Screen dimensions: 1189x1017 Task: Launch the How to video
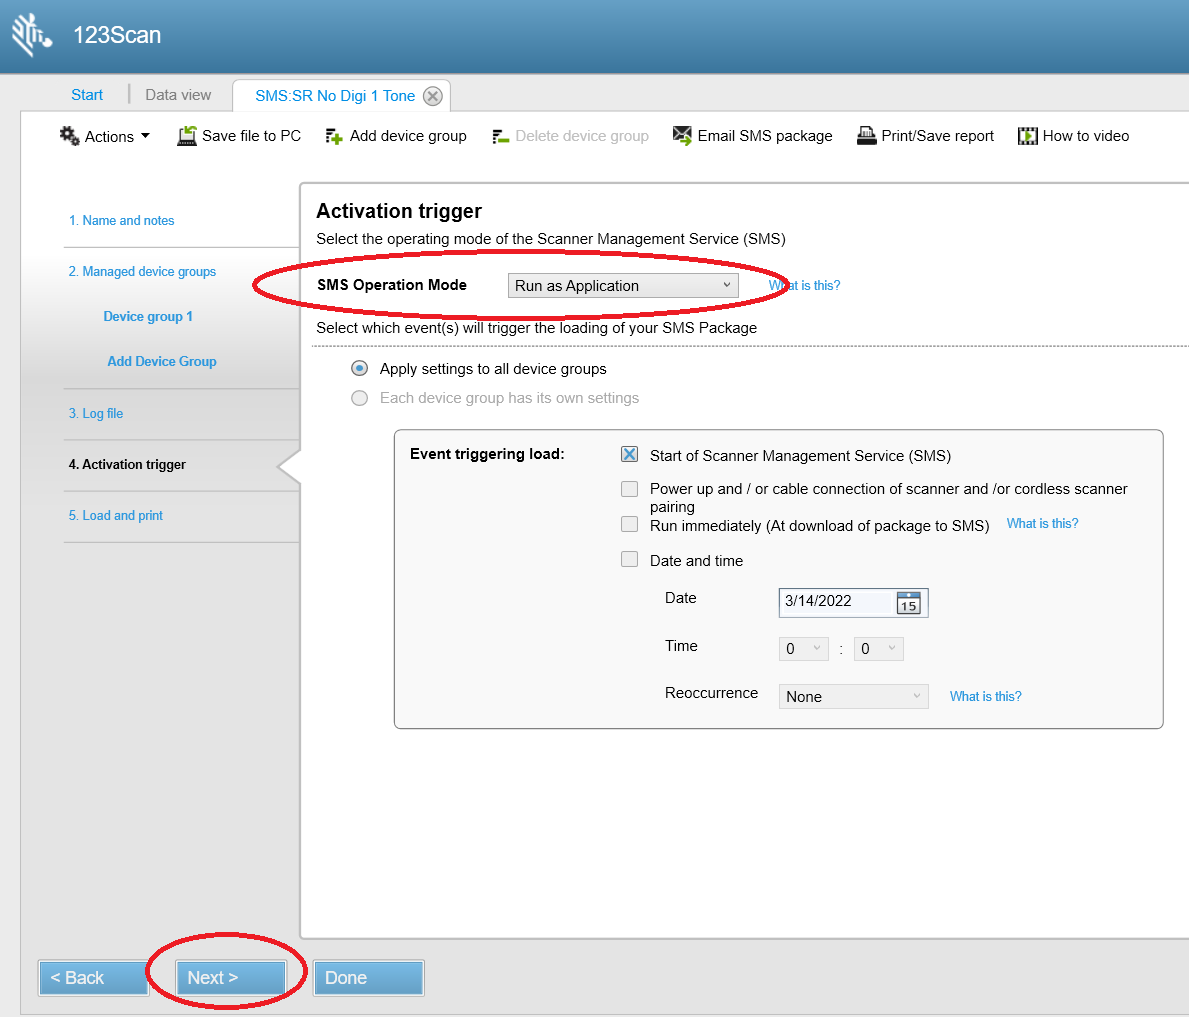(1027, 135)
